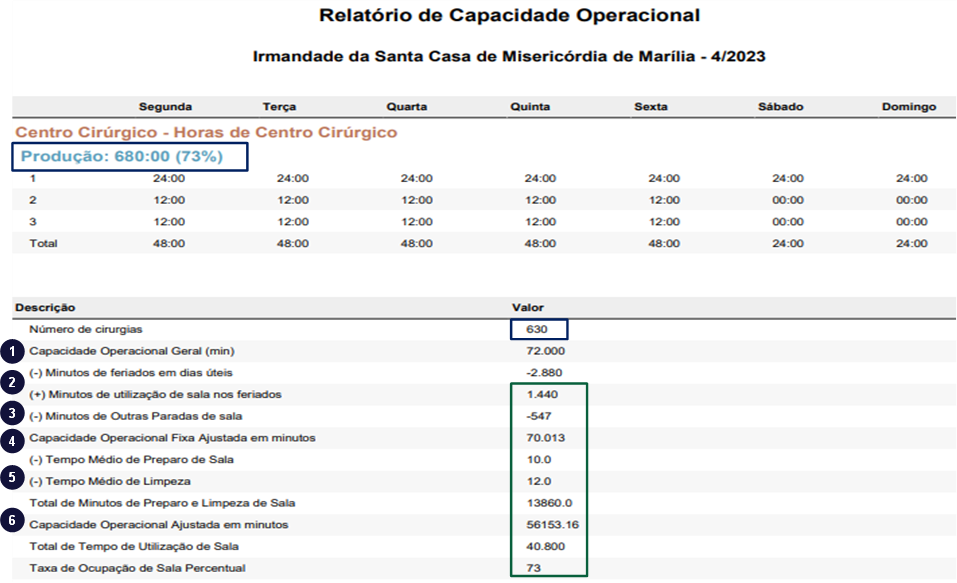Click the value 1.440

click(x=543, y=394)
